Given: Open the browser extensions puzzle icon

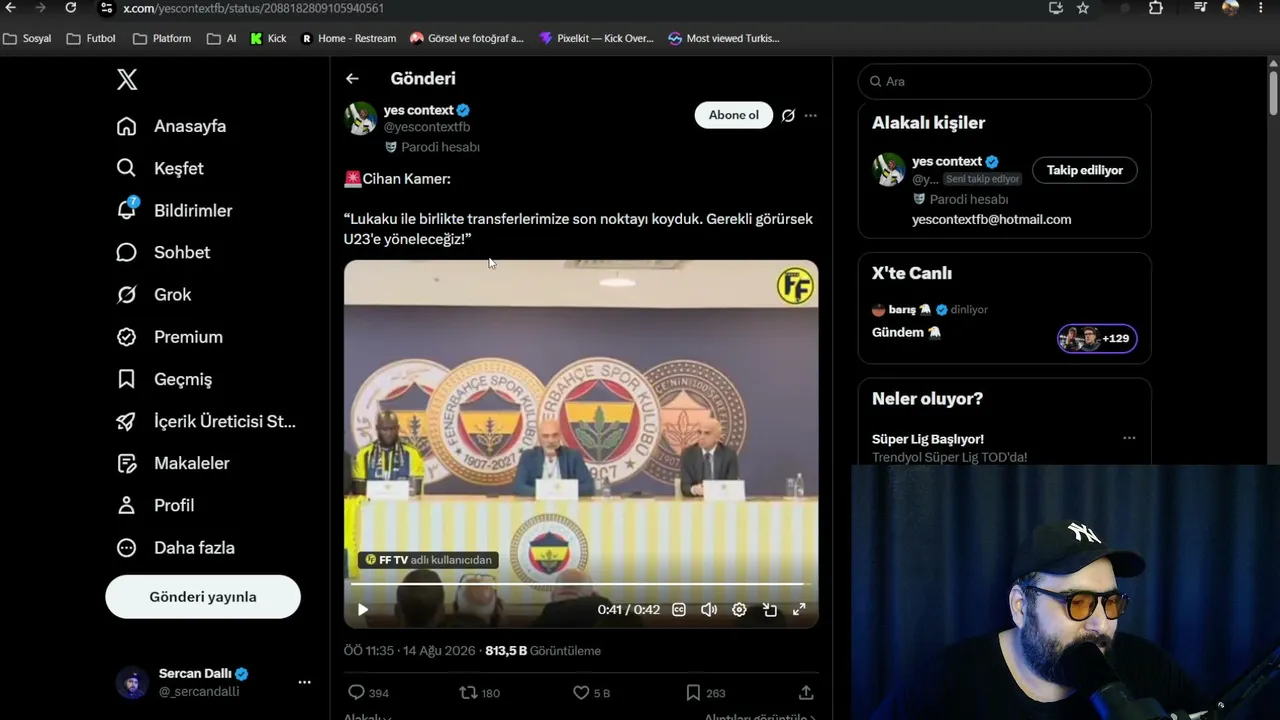Looking at the screenshot, I should [x=1156, y=8].
